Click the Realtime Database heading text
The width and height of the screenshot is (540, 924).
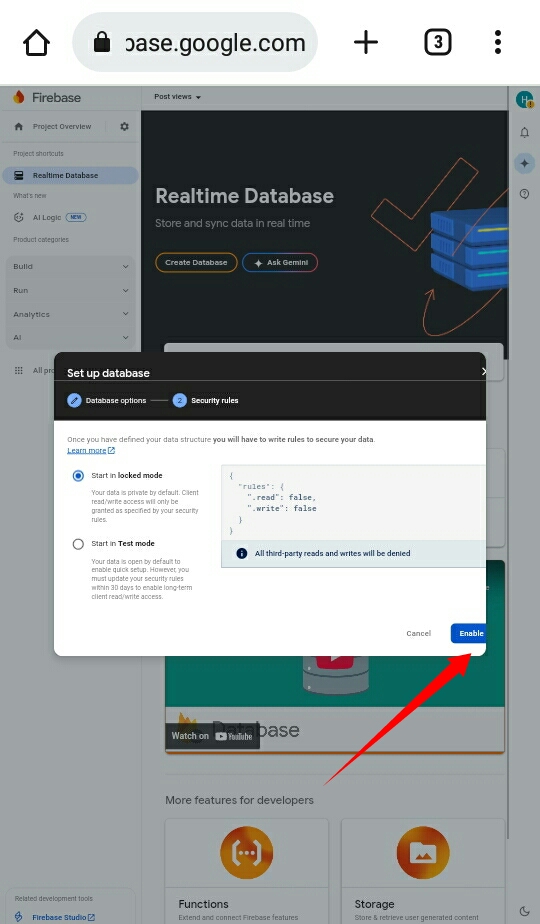click(245, 196)
